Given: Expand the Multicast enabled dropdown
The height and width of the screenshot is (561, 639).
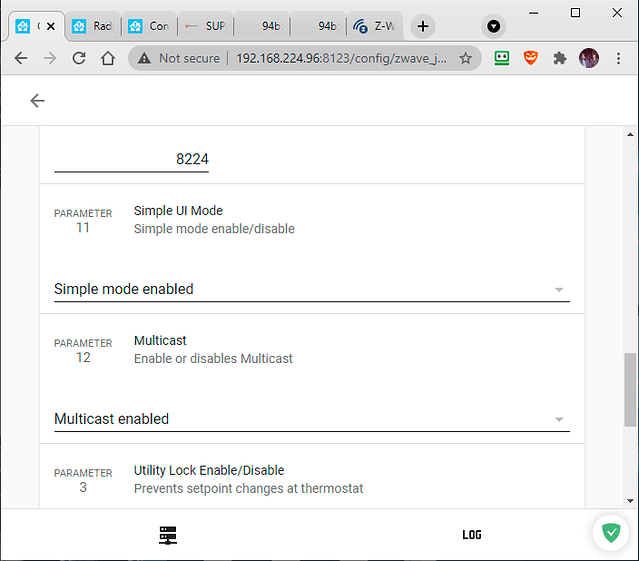Looking at the screenshot, I should [x=311, y=419].
